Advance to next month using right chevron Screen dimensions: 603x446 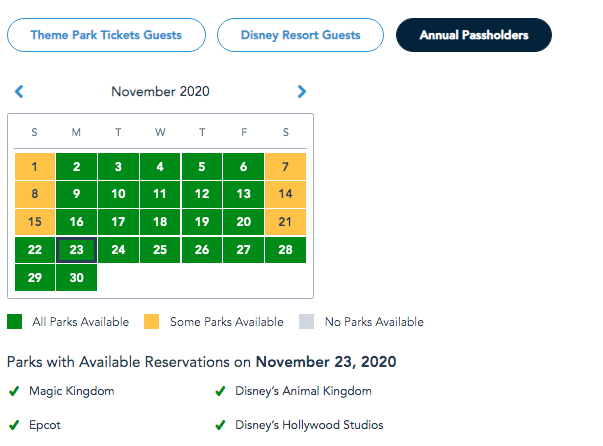[302, 92]
